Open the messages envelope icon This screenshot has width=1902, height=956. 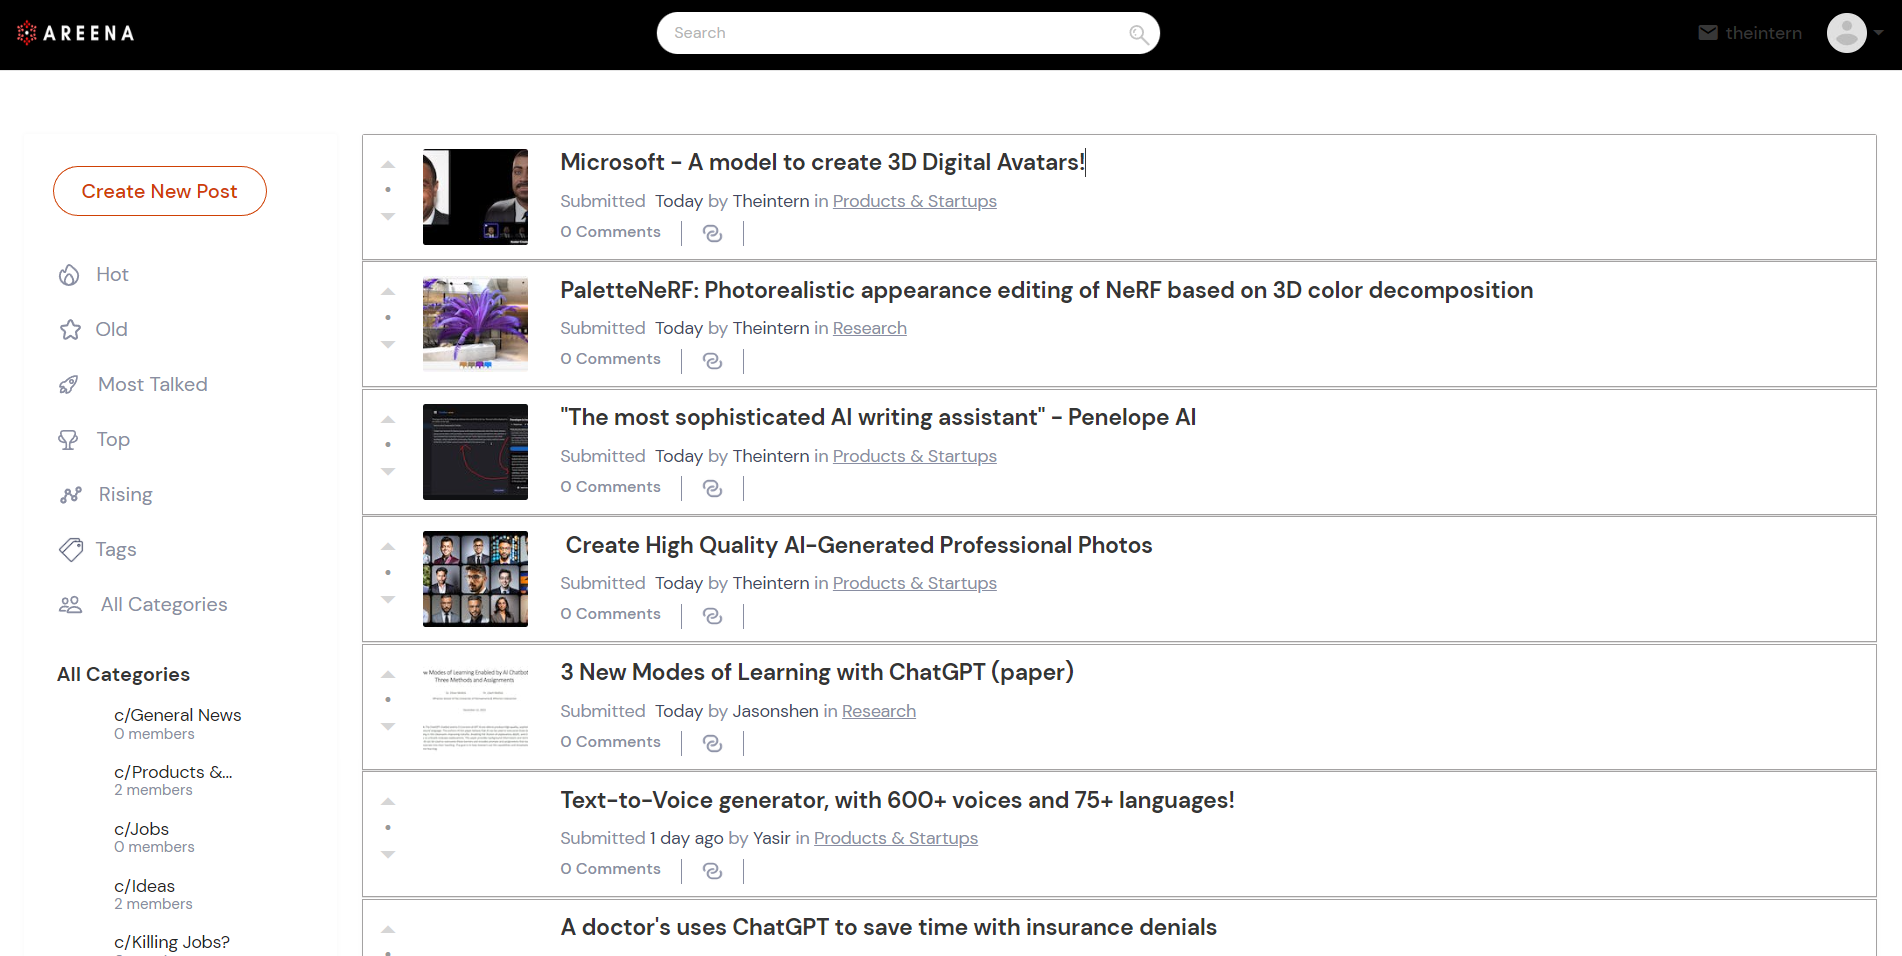tap(1708, 33)
